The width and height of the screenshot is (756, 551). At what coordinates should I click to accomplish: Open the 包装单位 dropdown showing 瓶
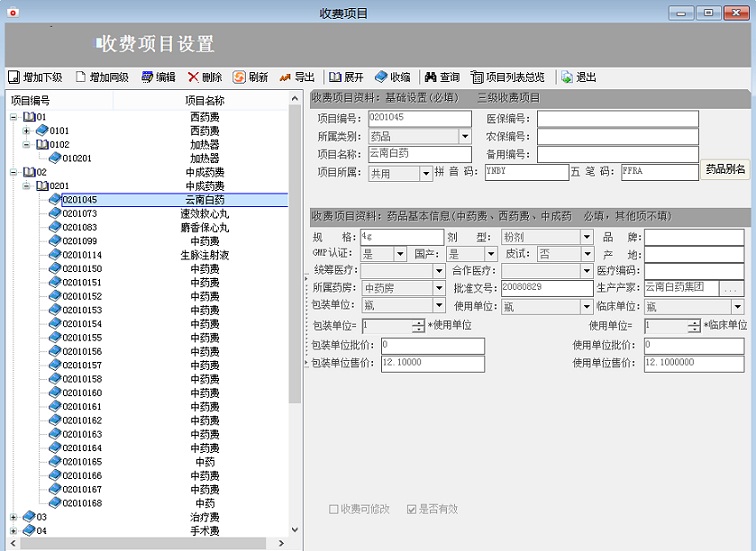click(439, 306)
